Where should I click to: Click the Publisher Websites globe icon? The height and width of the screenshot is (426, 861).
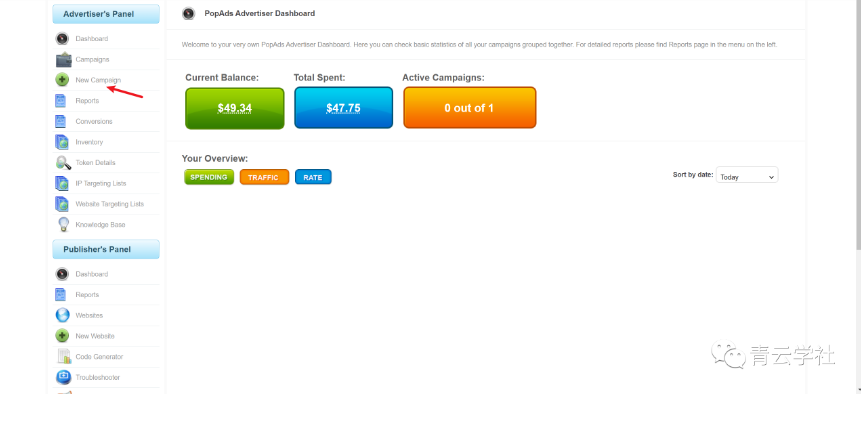(x=62, y=315)
